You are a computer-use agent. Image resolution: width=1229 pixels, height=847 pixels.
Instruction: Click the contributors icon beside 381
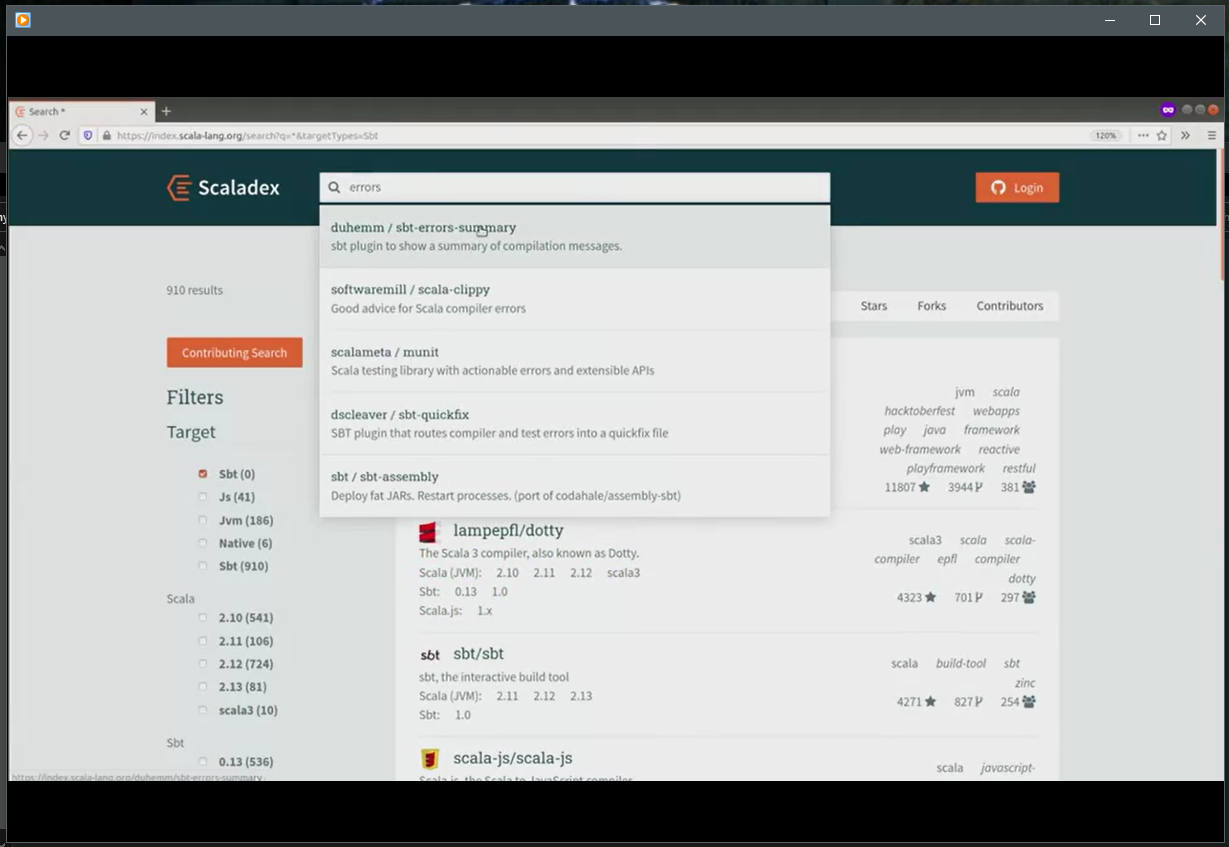pyautogui.click(x=1029, y=487)
